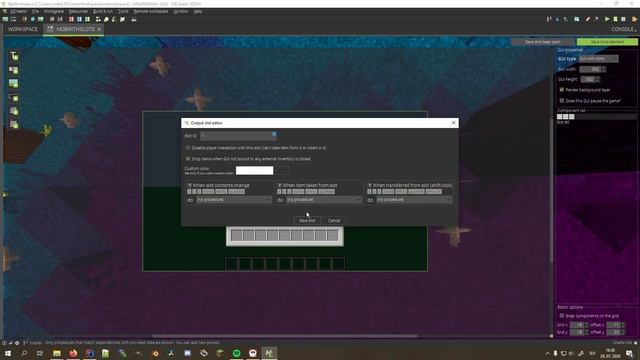Click the orange export icon top right
This screenshot has height=360, width=640.
[635, 19]
